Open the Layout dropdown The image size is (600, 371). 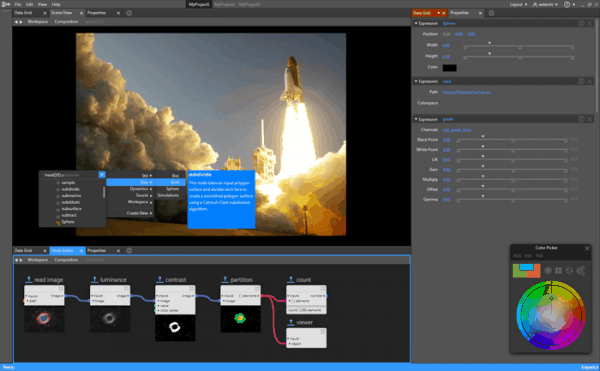pos(518,4)
